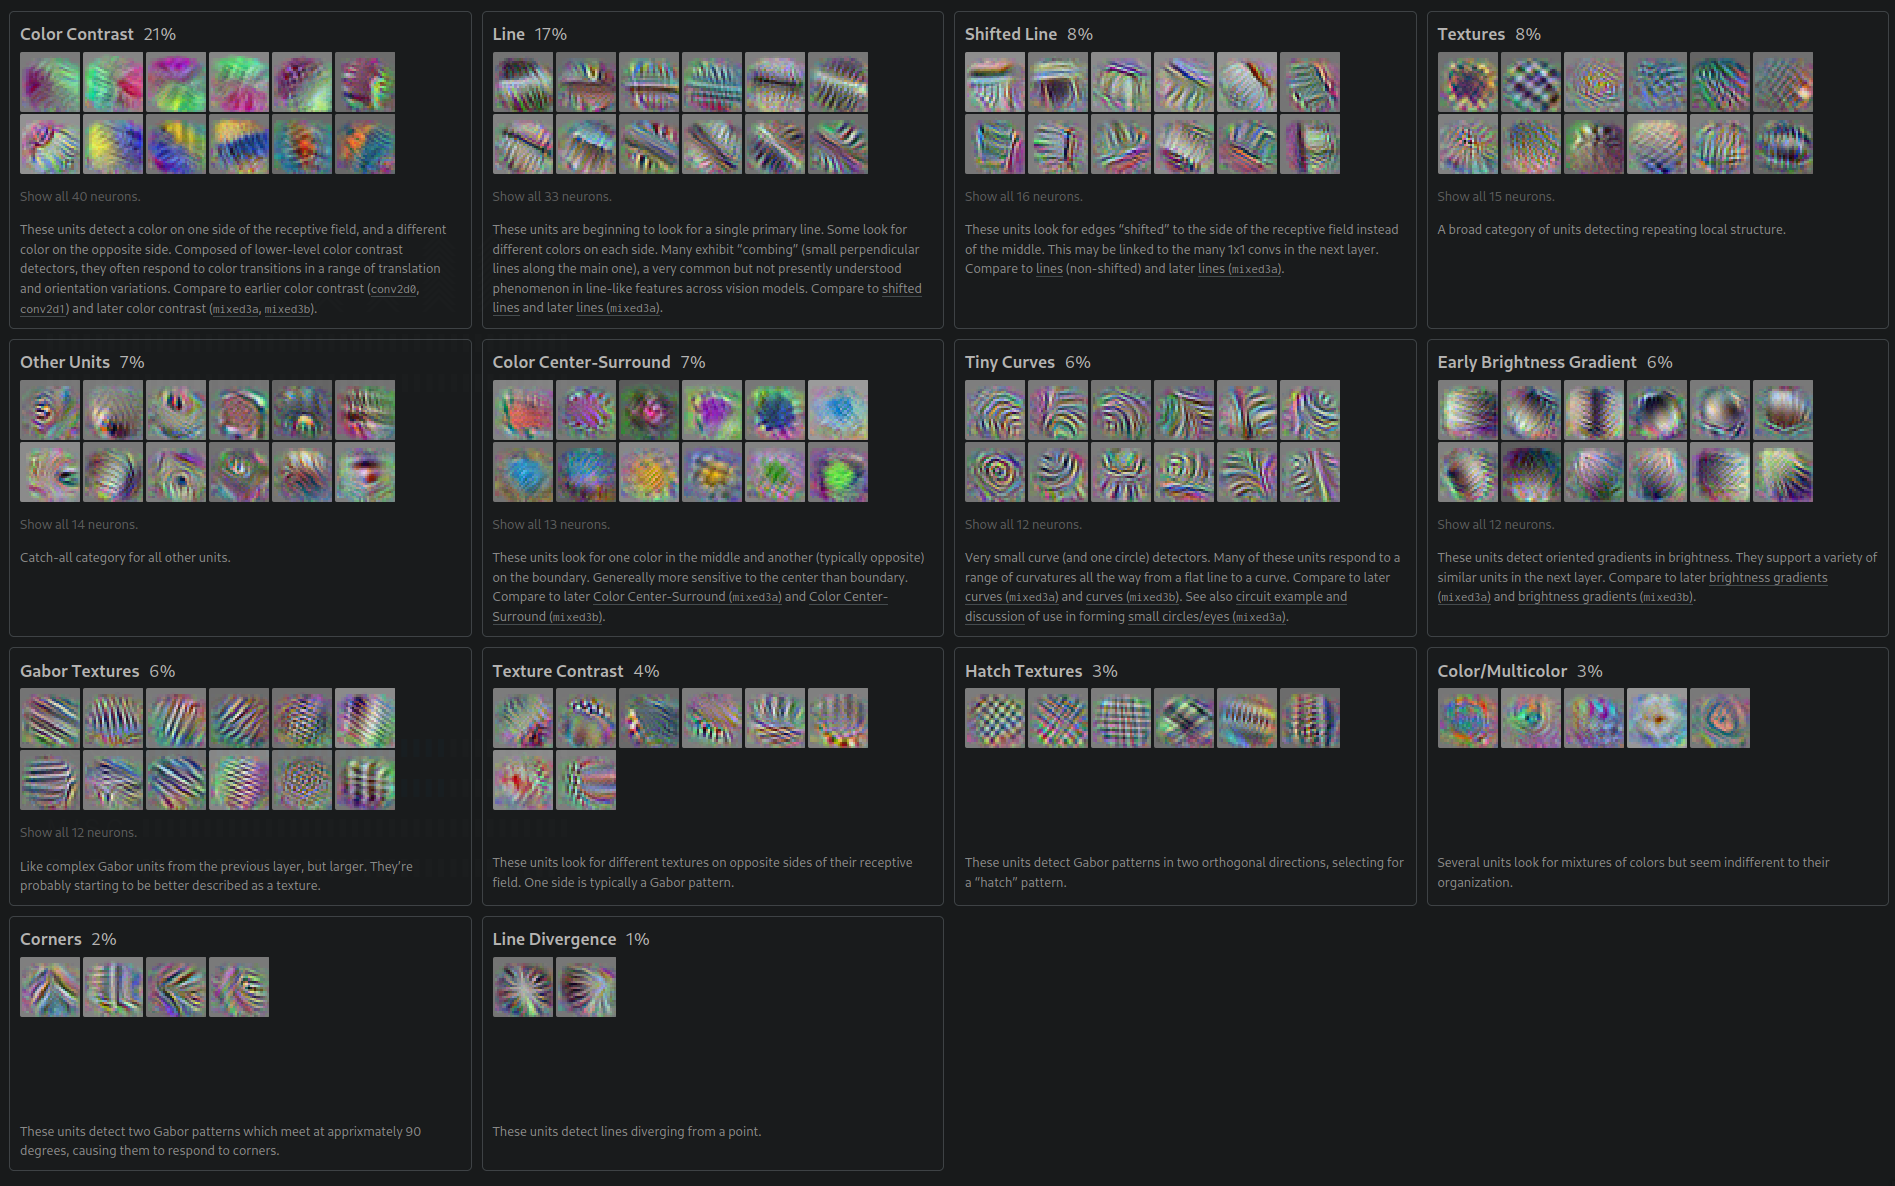Show all 16 Shifted Line neurons
The width and height of the screenshot is (1895, 1186).
1023,196
